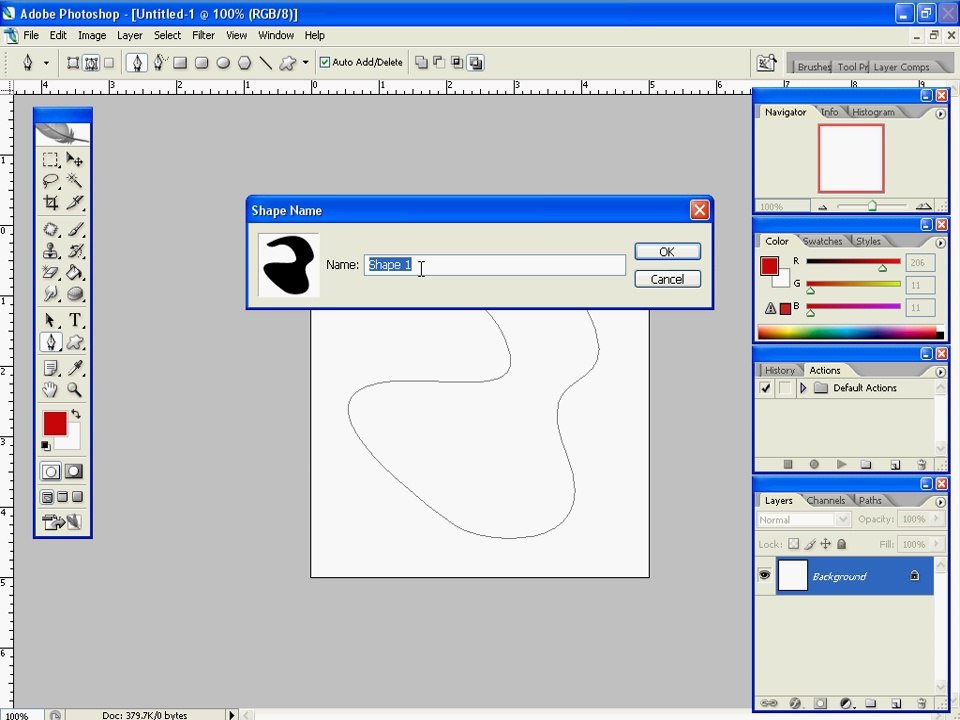Select the Rectangular Marquee tool

click(51, 160)
